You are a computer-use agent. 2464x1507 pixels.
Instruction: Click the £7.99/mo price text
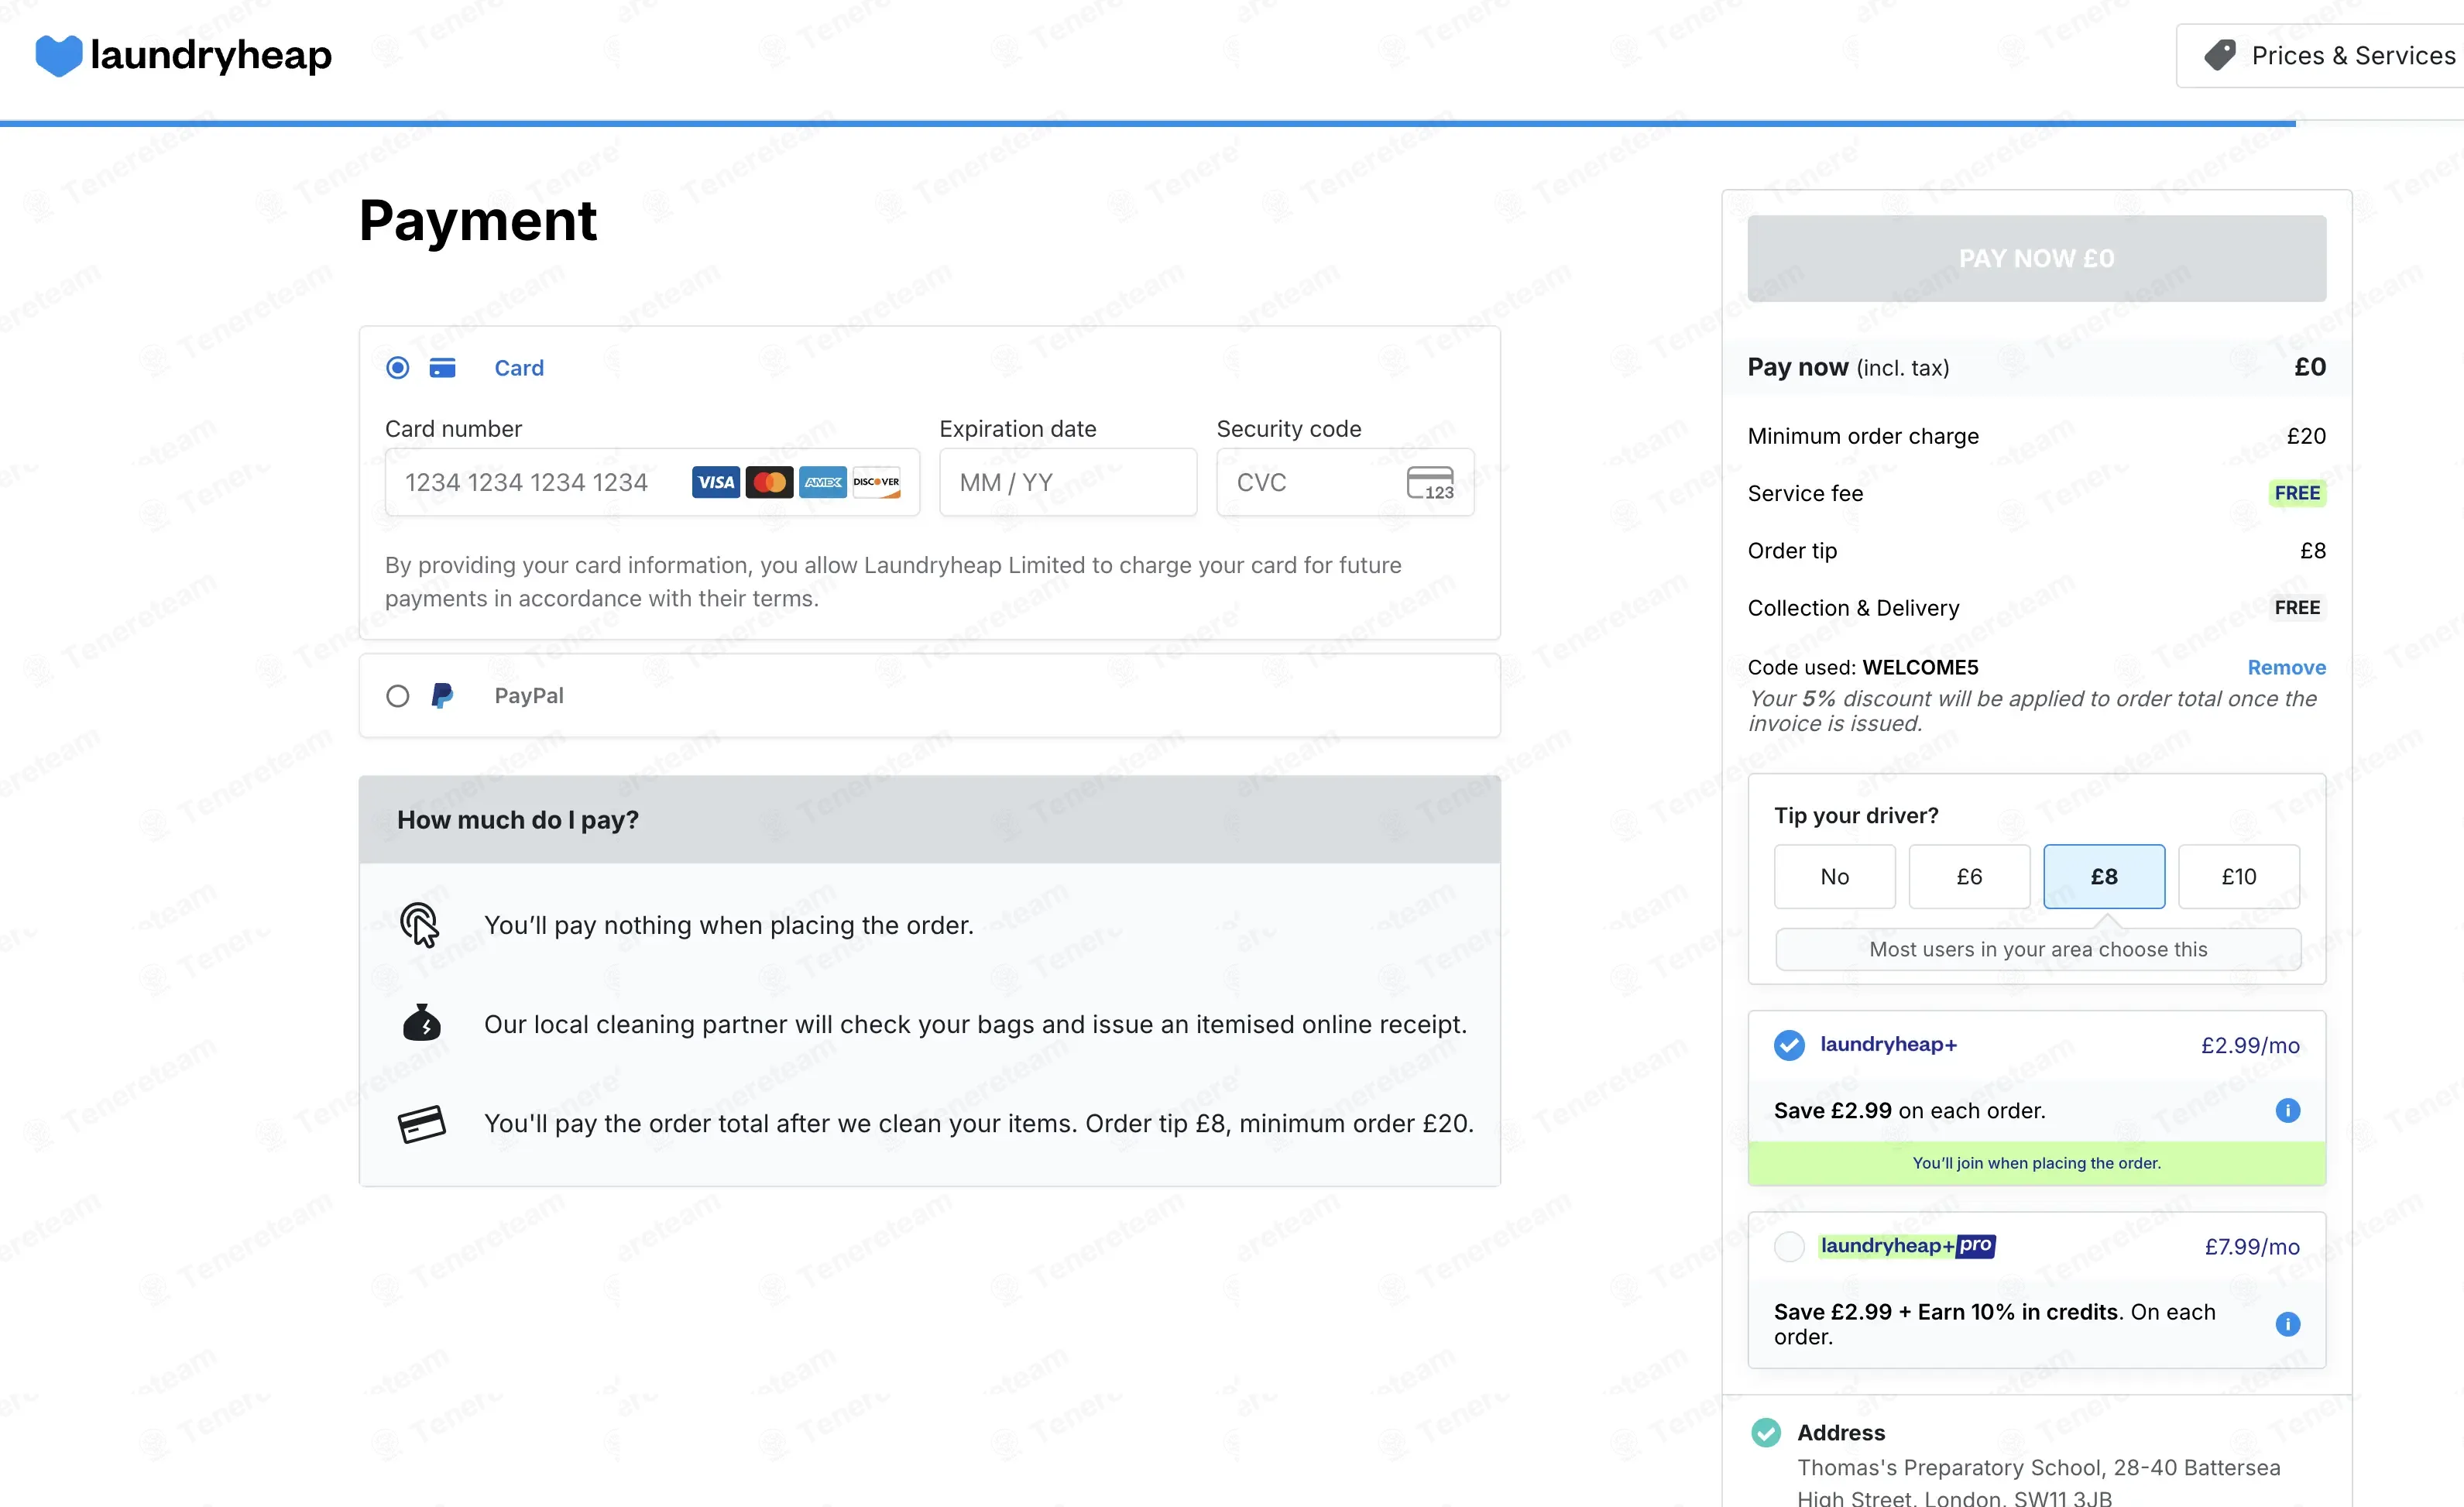pyautogui.click(x=2252, y=1246)
